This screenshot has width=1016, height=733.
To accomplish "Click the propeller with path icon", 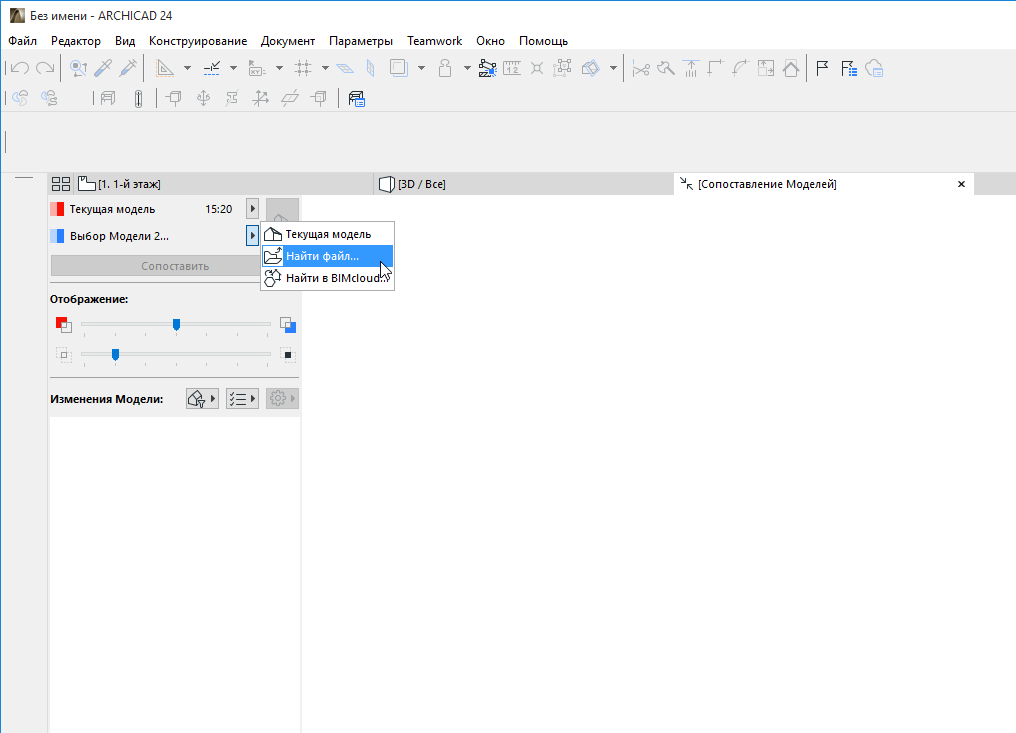I will click(x=49, y=98).
